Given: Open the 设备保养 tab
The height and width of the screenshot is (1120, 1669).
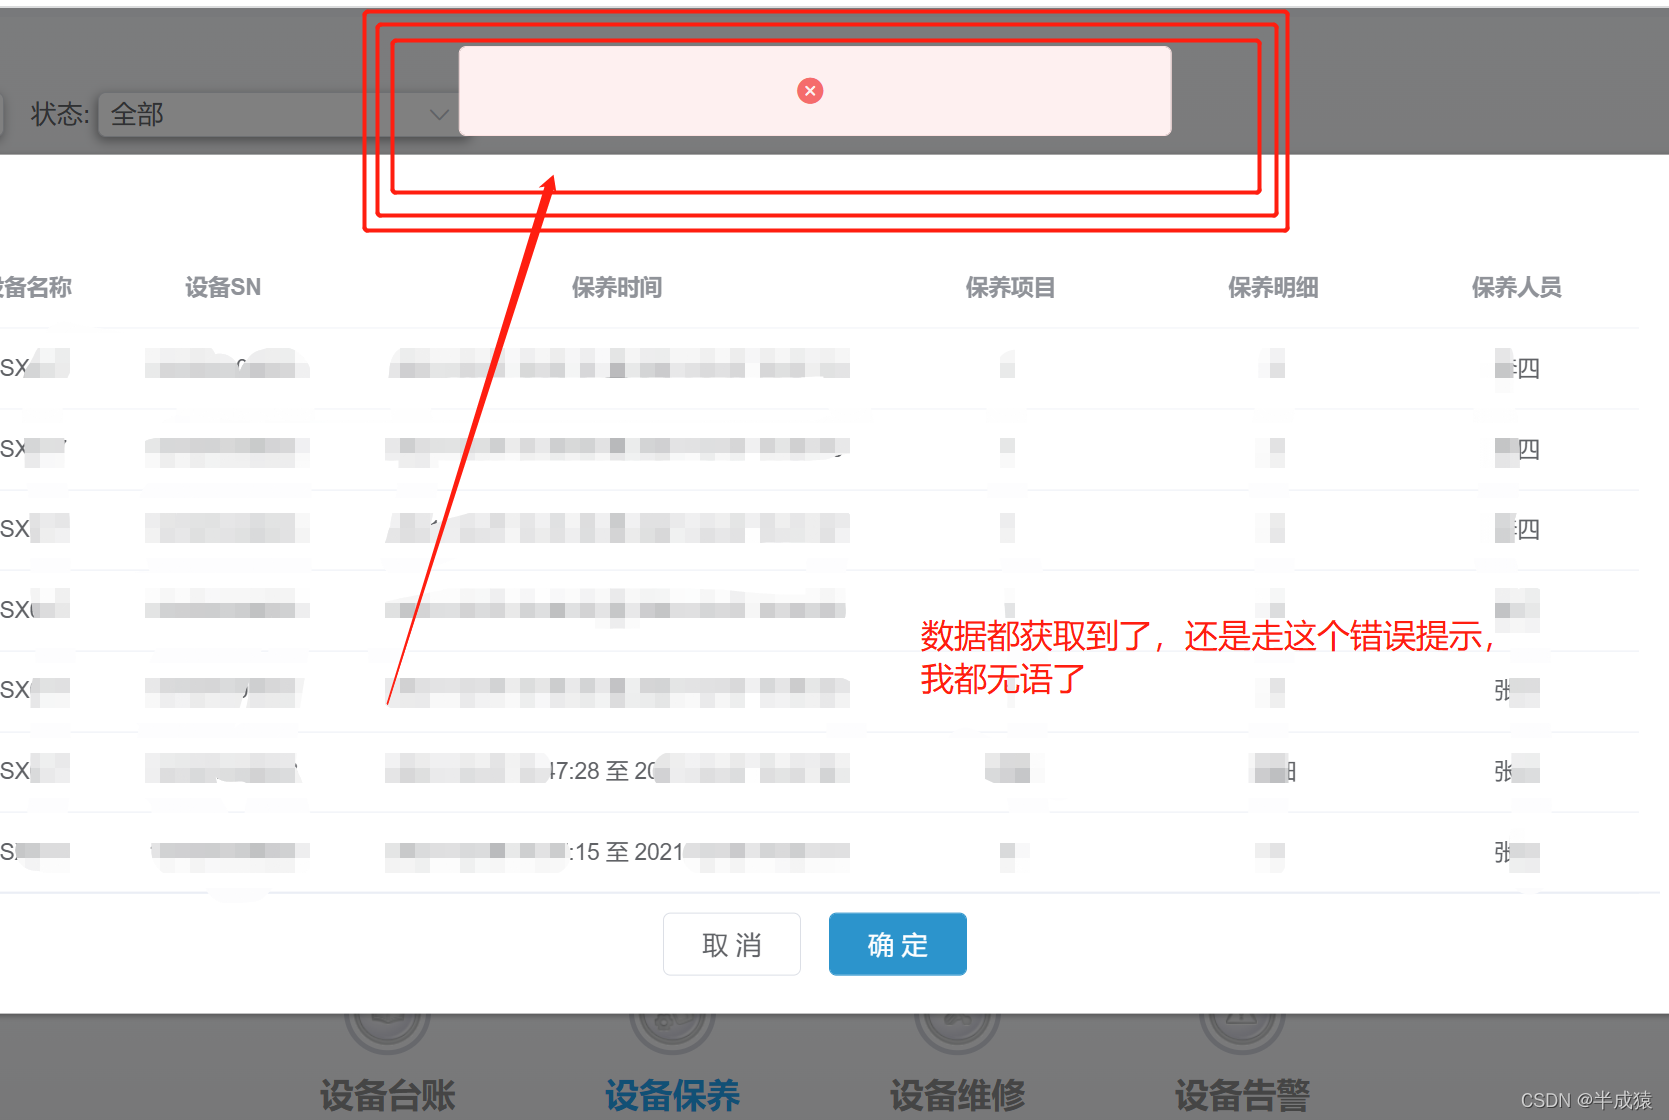Looking at the screenshot, I should 672,1095.
